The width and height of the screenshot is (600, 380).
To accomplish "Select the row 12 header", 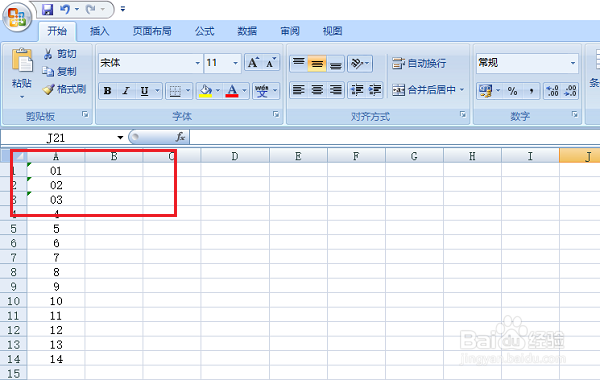I will click(x=13, y=330).
